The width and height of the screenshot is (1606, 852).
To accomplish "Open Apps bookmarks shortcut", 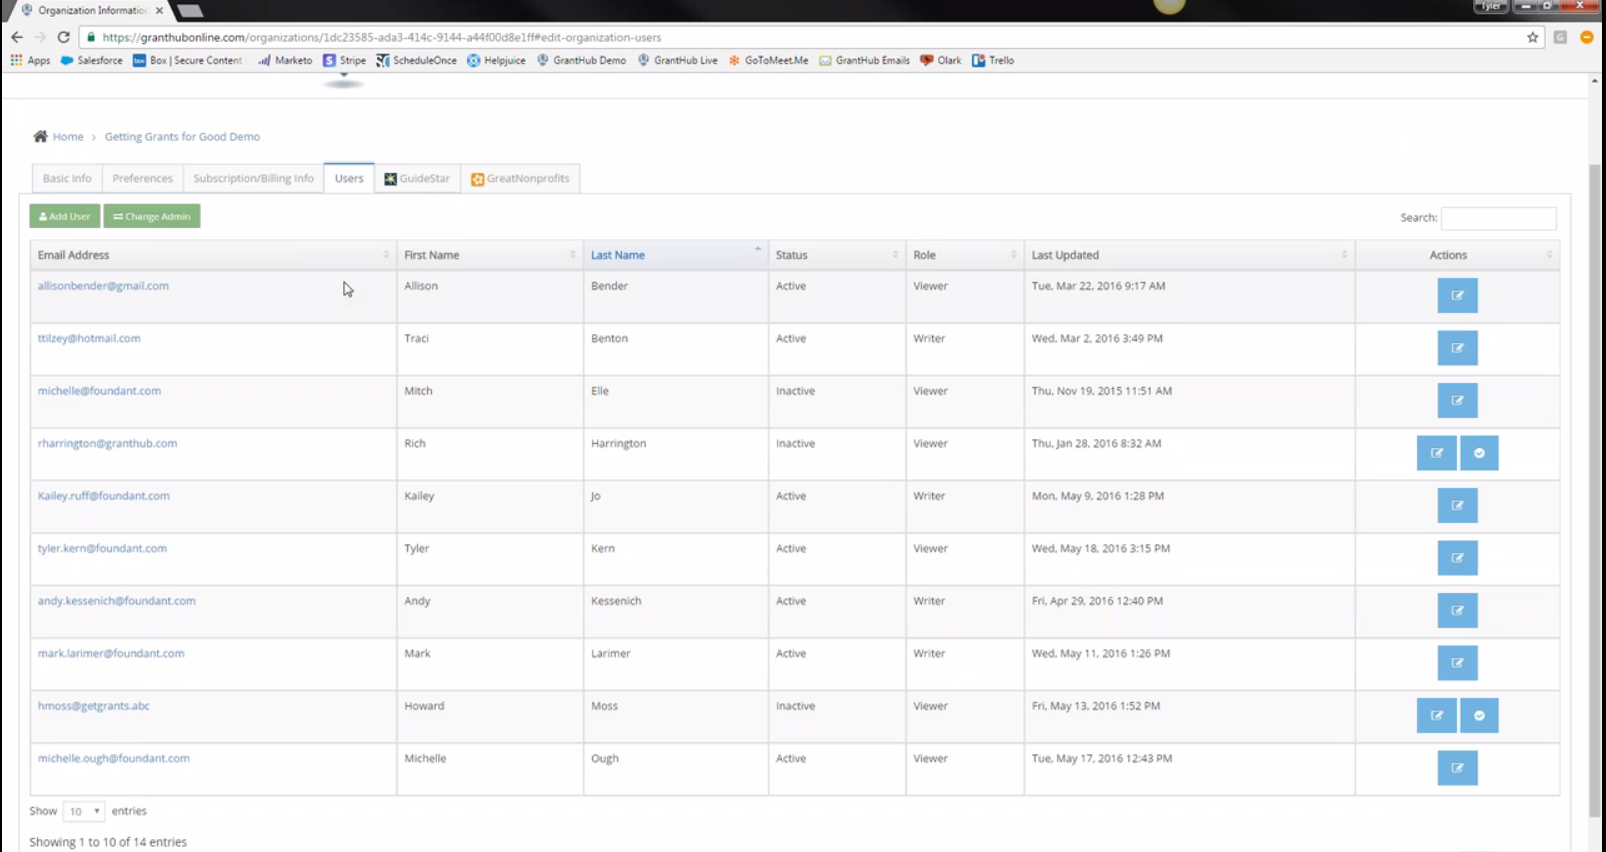I will [30, 60].
